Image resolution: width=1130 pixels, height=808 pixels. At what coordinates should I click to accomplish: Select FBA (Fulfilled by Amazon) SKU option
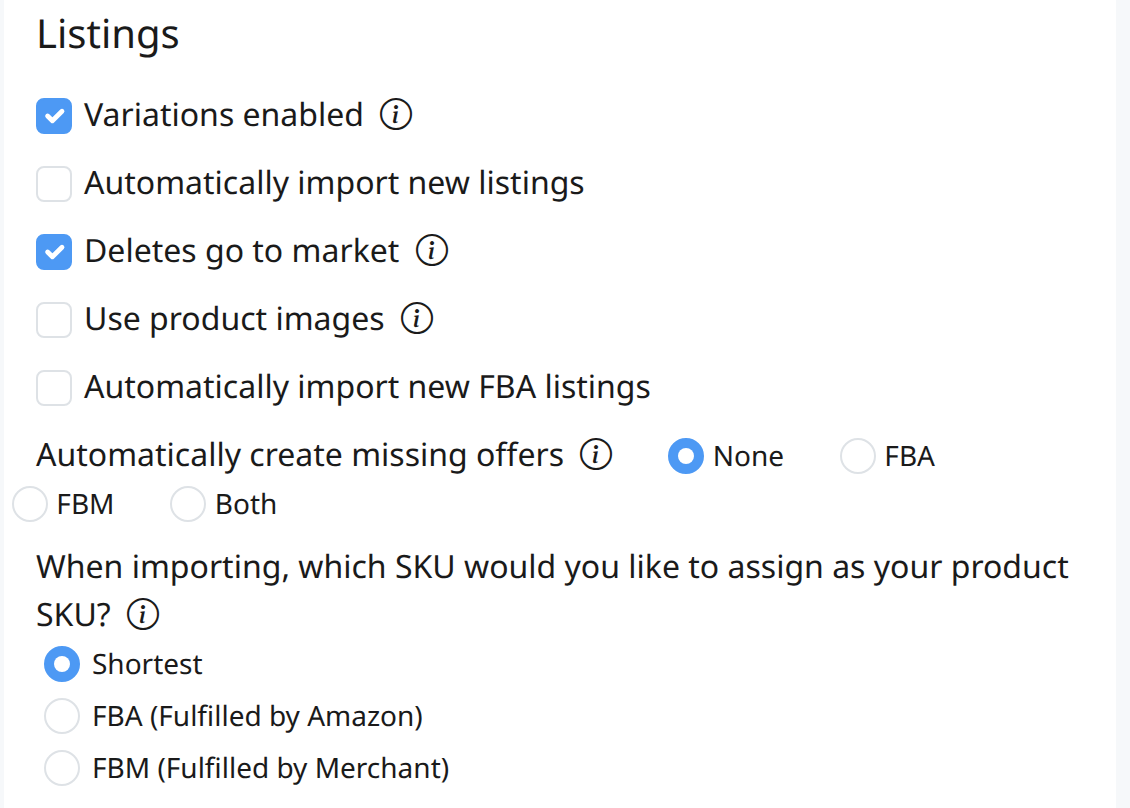pyautogui.click(x=62, y=716)
